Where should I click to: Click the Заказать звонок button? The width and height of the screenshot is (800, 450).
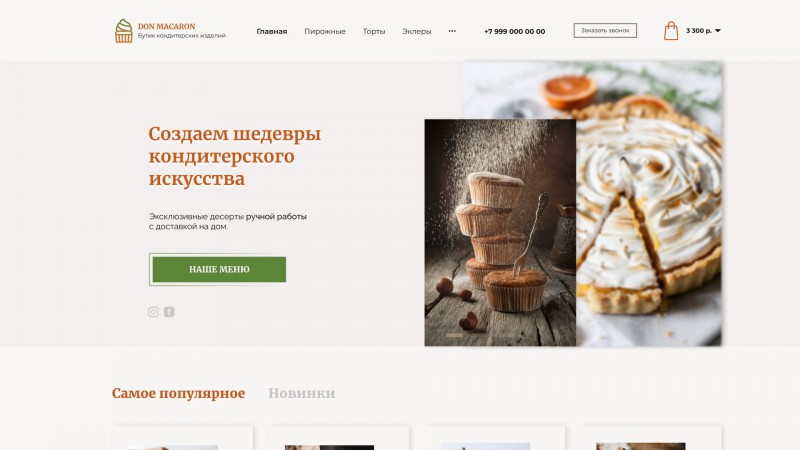[x=605, y=31]
